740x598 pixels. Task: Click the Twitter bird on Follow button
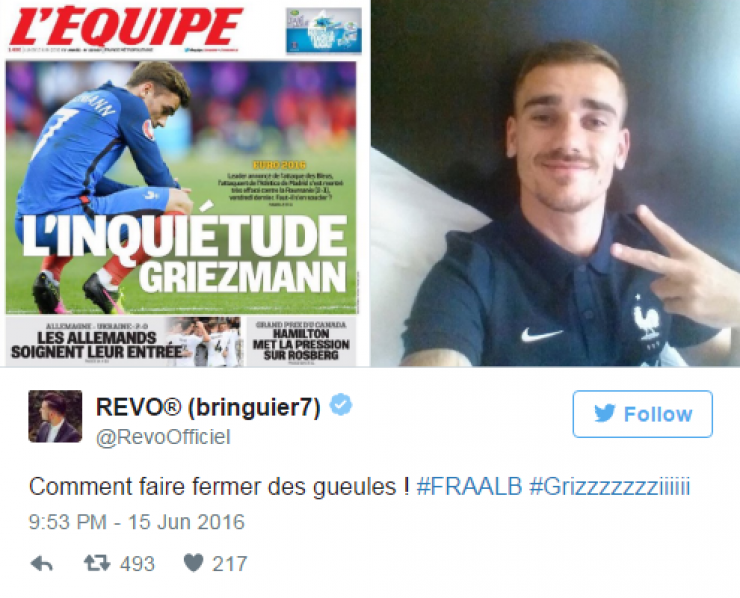[605, 413]
